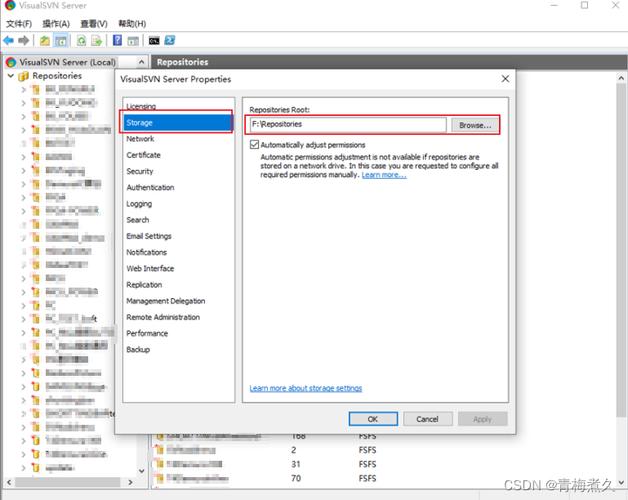This screenshot has width=628, height=500.
Task: Click the green Refresh toolbar icon
Action: pyautogui.click(x=81, y=40)
